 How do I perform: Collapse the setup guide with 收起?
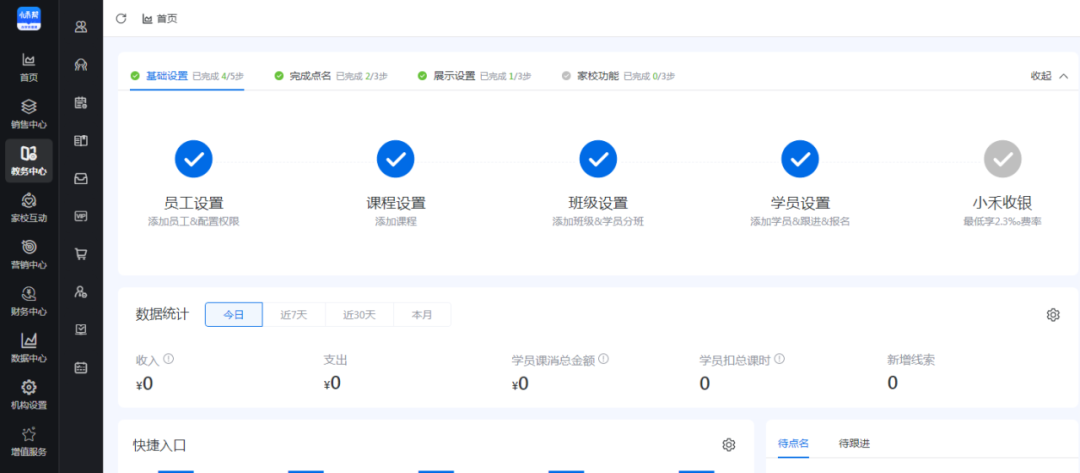tap(1049, 76)
